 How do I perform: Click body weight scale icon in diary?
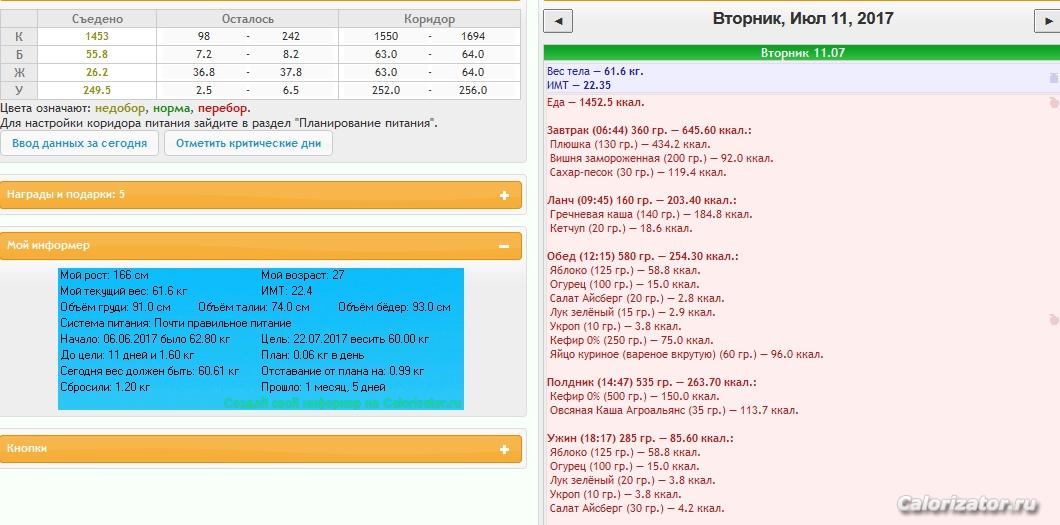pos(1053,78)
